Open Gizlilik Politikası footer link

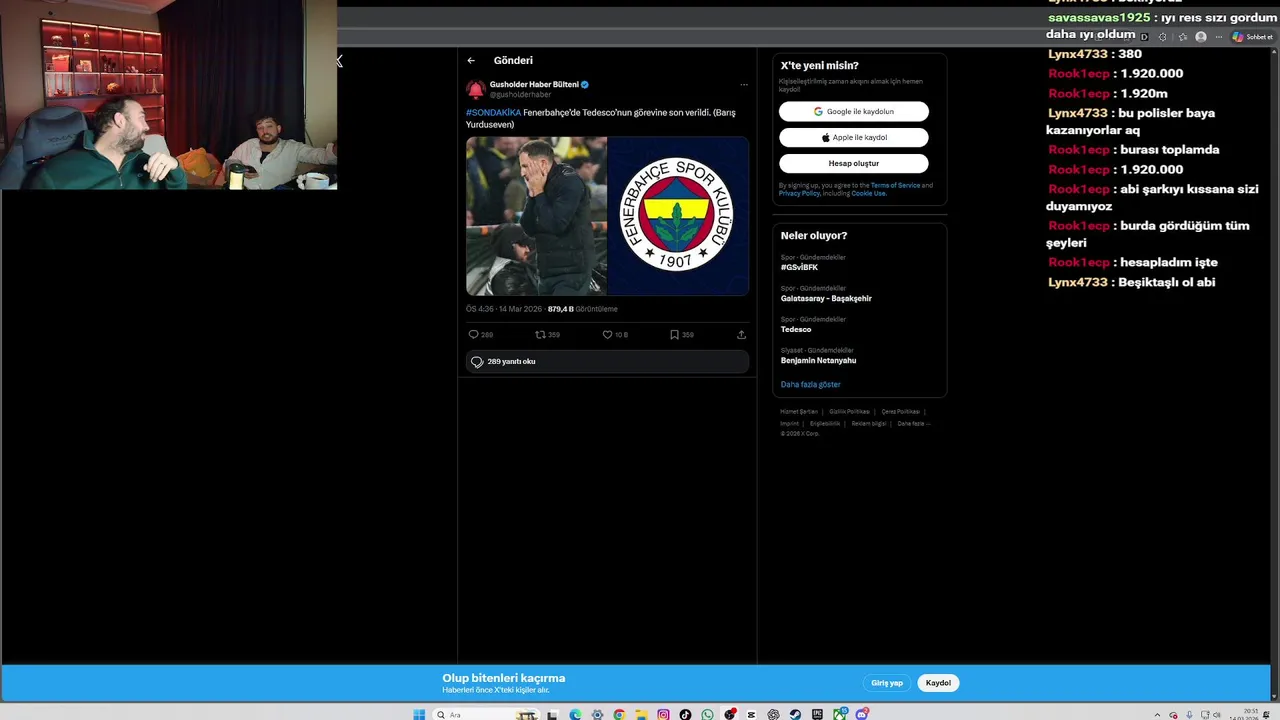pos(849,412)
